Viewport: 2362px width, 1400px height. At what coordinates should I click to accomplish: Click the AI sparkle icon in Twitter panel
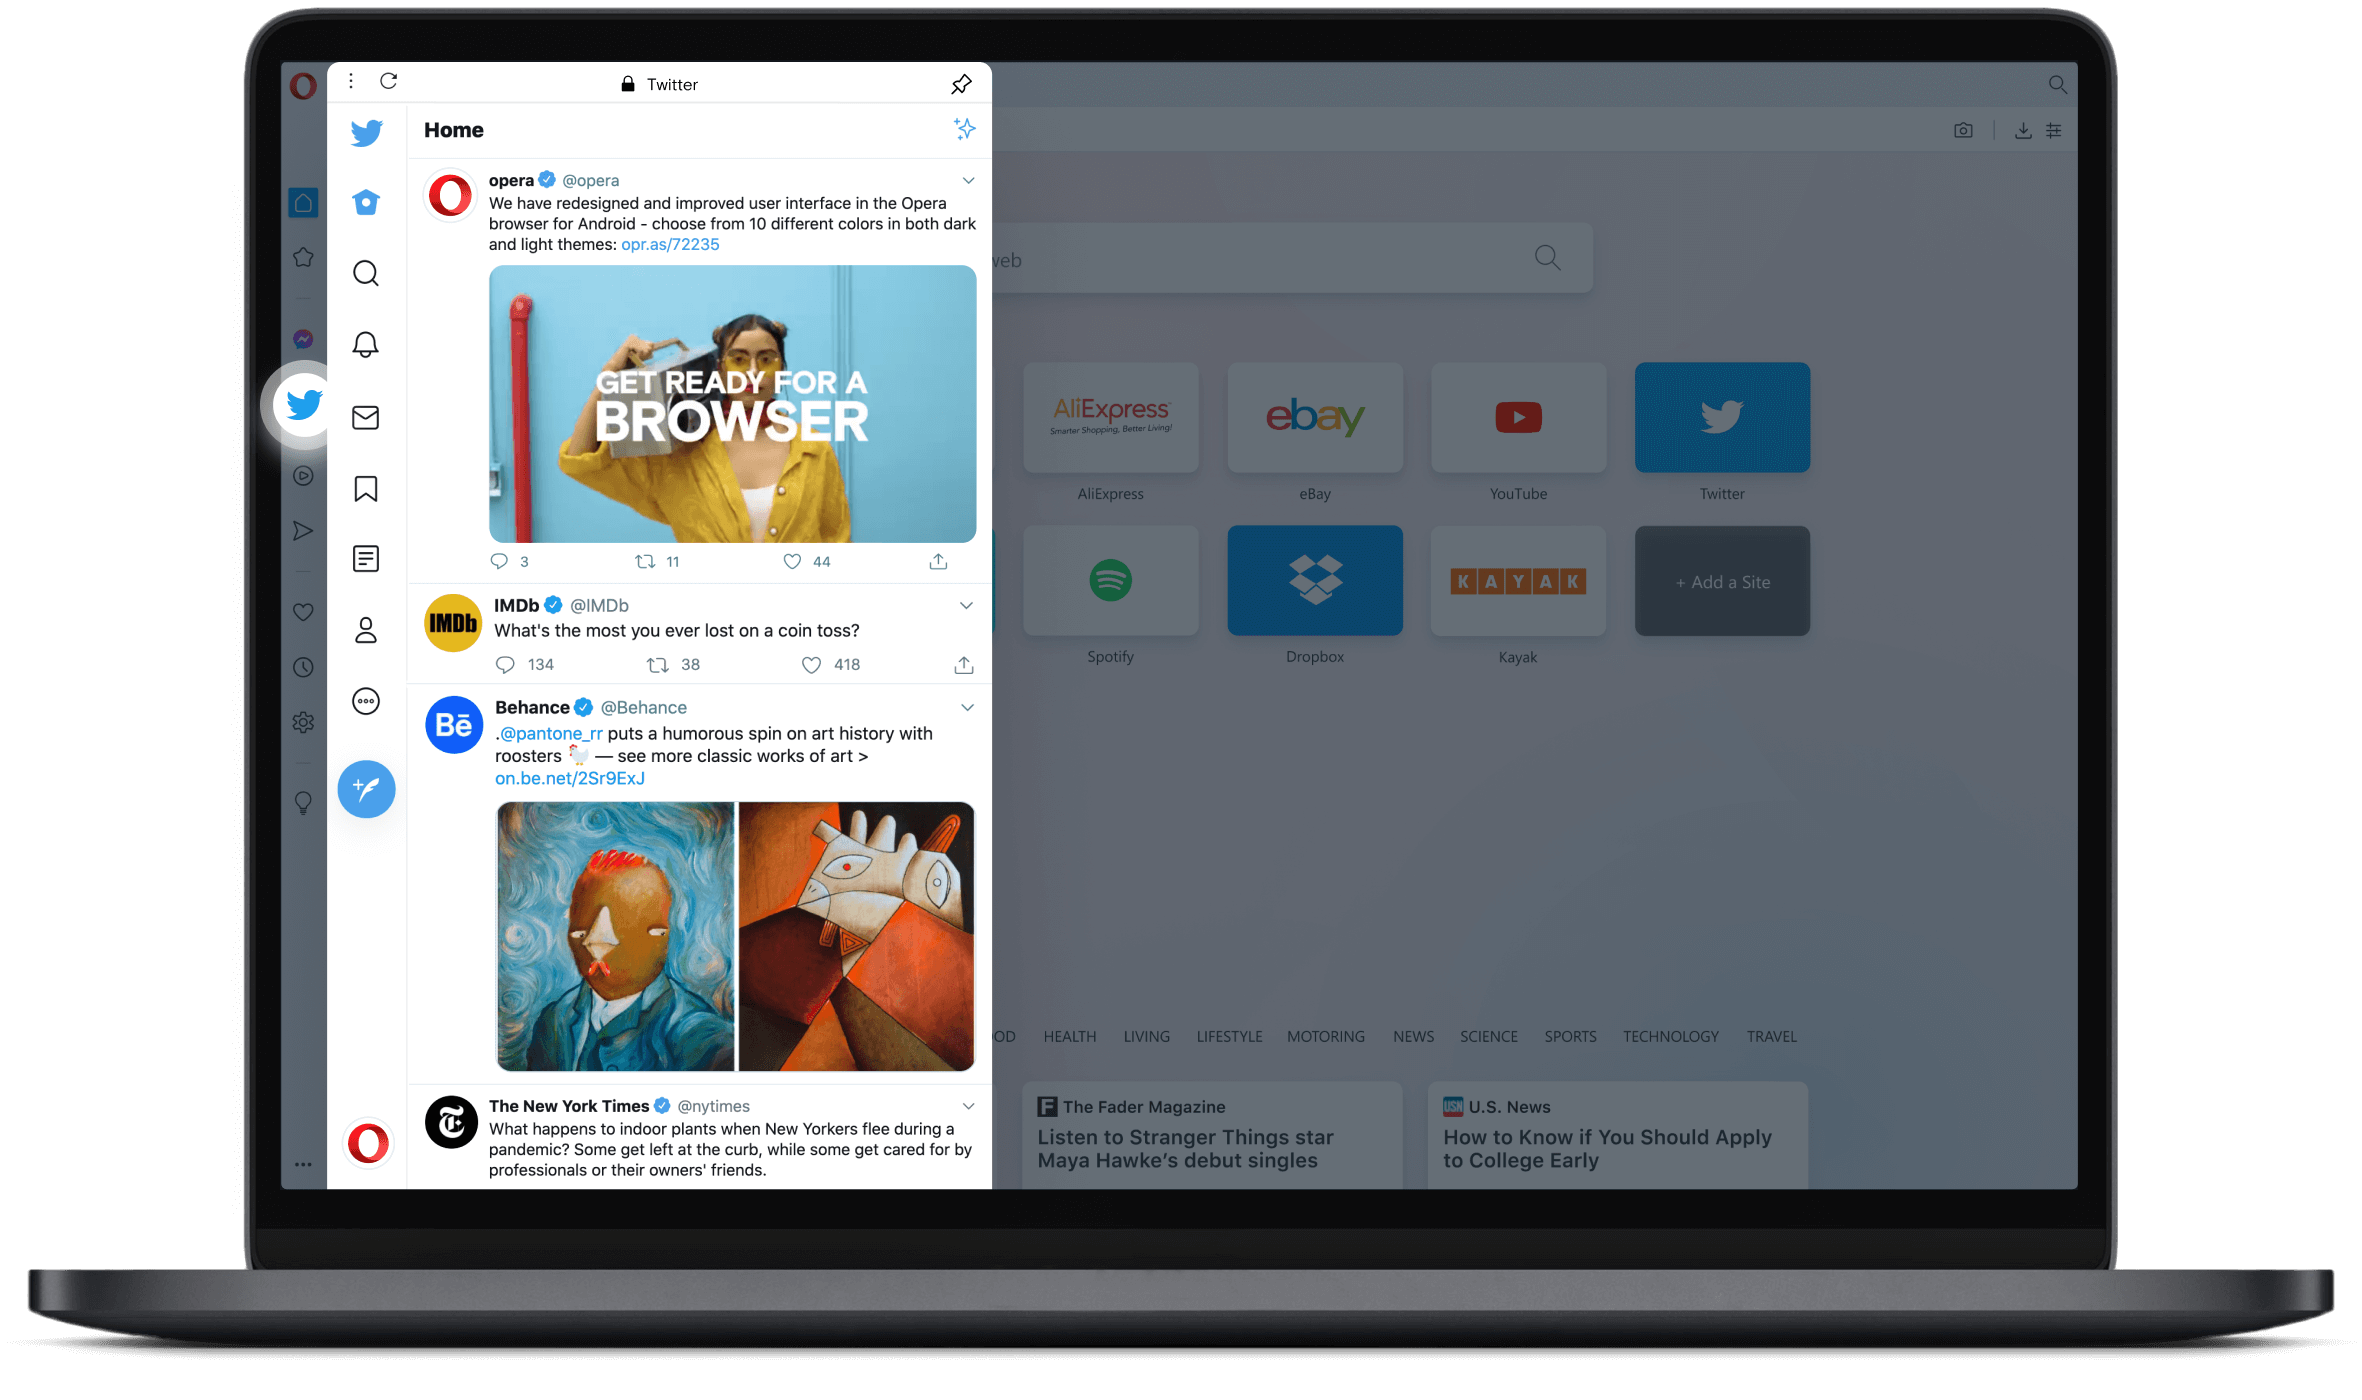point(964,128)
